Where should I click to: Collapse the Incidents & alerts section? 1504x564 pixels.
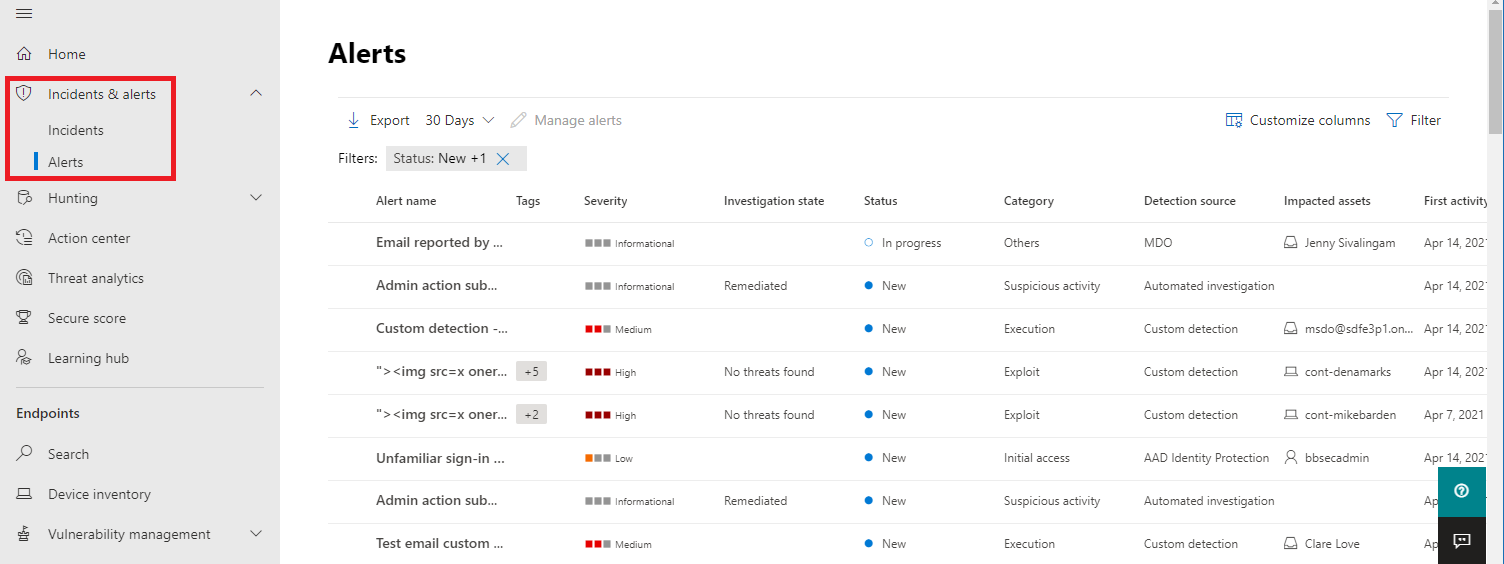(256, 93)
